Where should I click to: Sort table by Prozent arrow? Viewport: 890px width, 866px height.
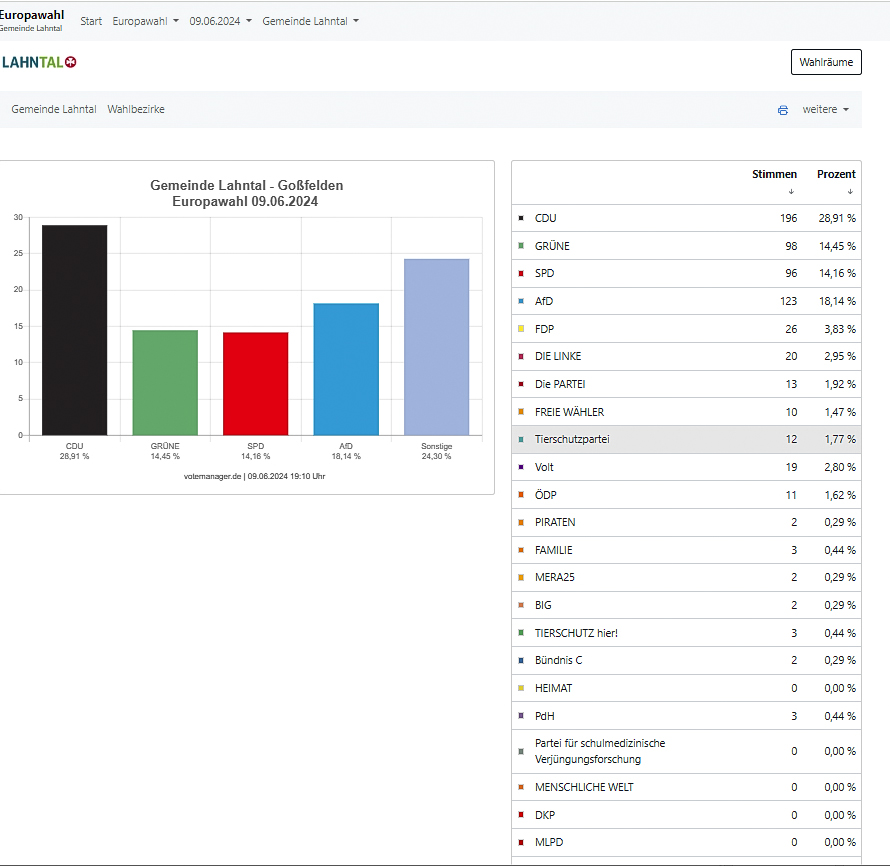pyautogui.click(x=850, y=191)
